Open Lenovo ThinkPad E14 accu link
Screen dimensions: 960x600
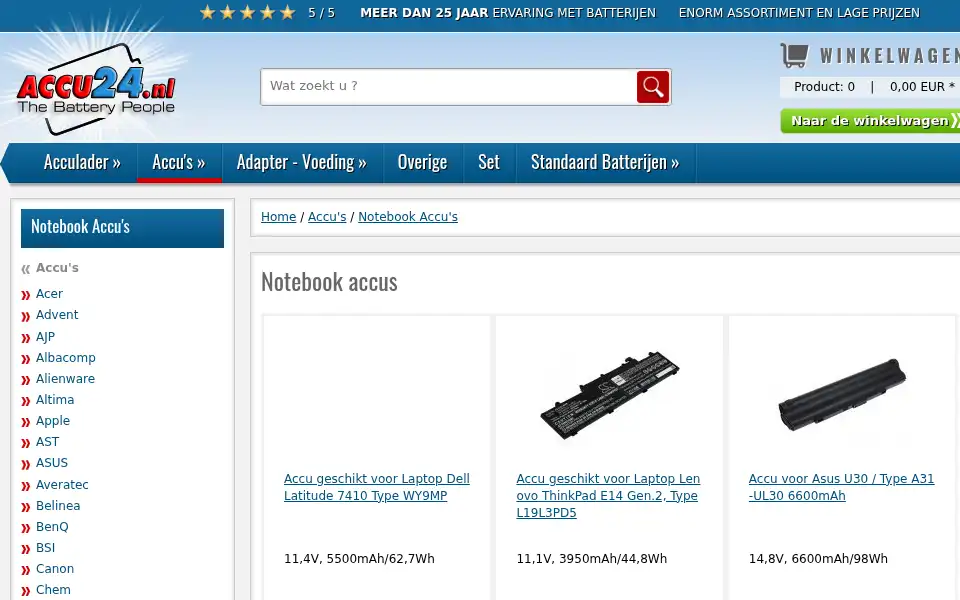[608, 495]
